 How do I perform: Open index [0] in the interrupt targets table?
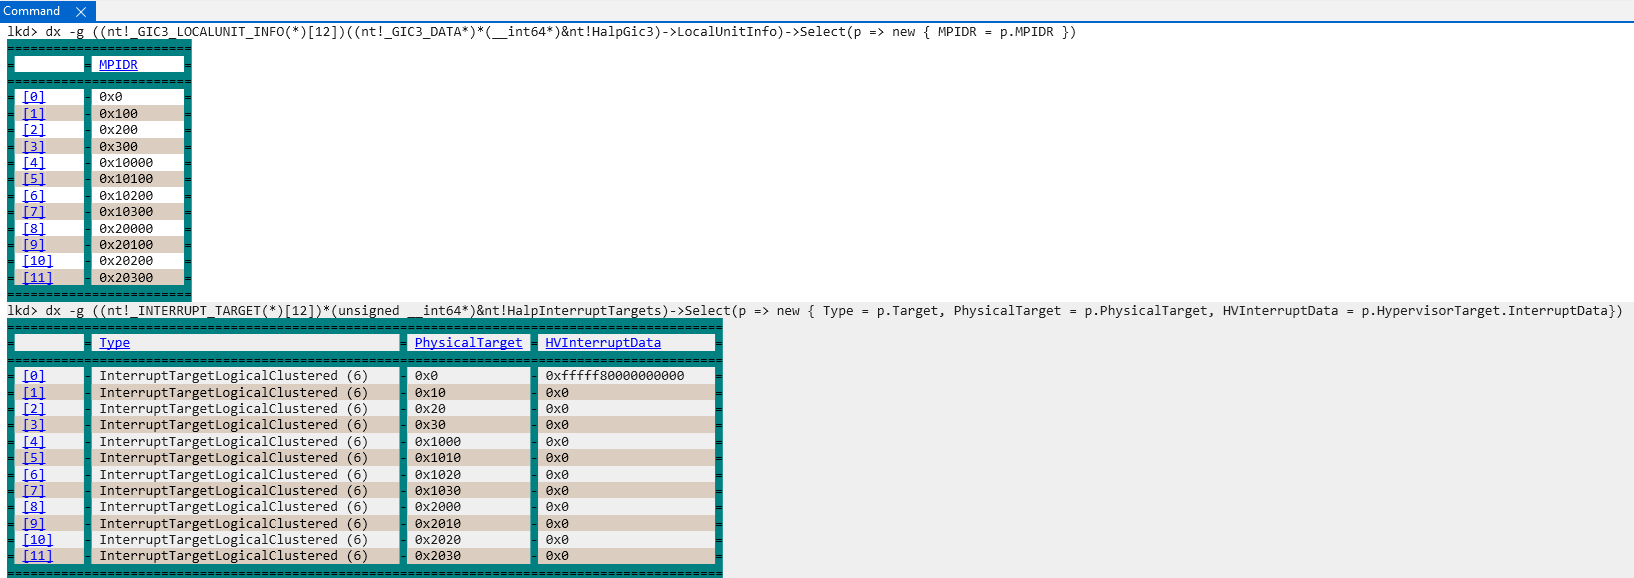(34, 376)
